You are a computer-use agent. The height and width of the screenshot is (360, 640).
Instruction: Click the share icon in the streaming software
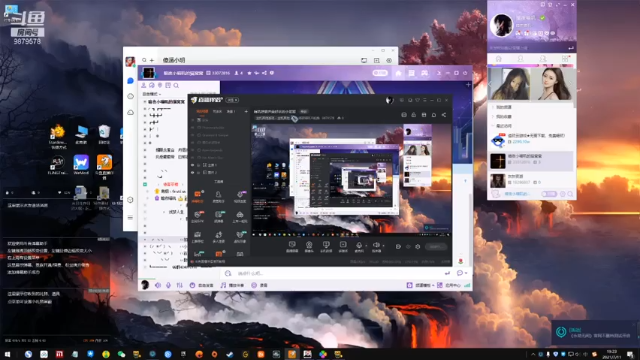point(444,115)
